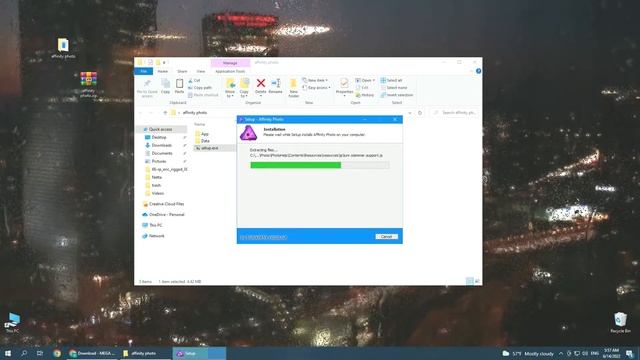Refresh the affinity photo folder

pyautogui.click(x=420, y=113)
